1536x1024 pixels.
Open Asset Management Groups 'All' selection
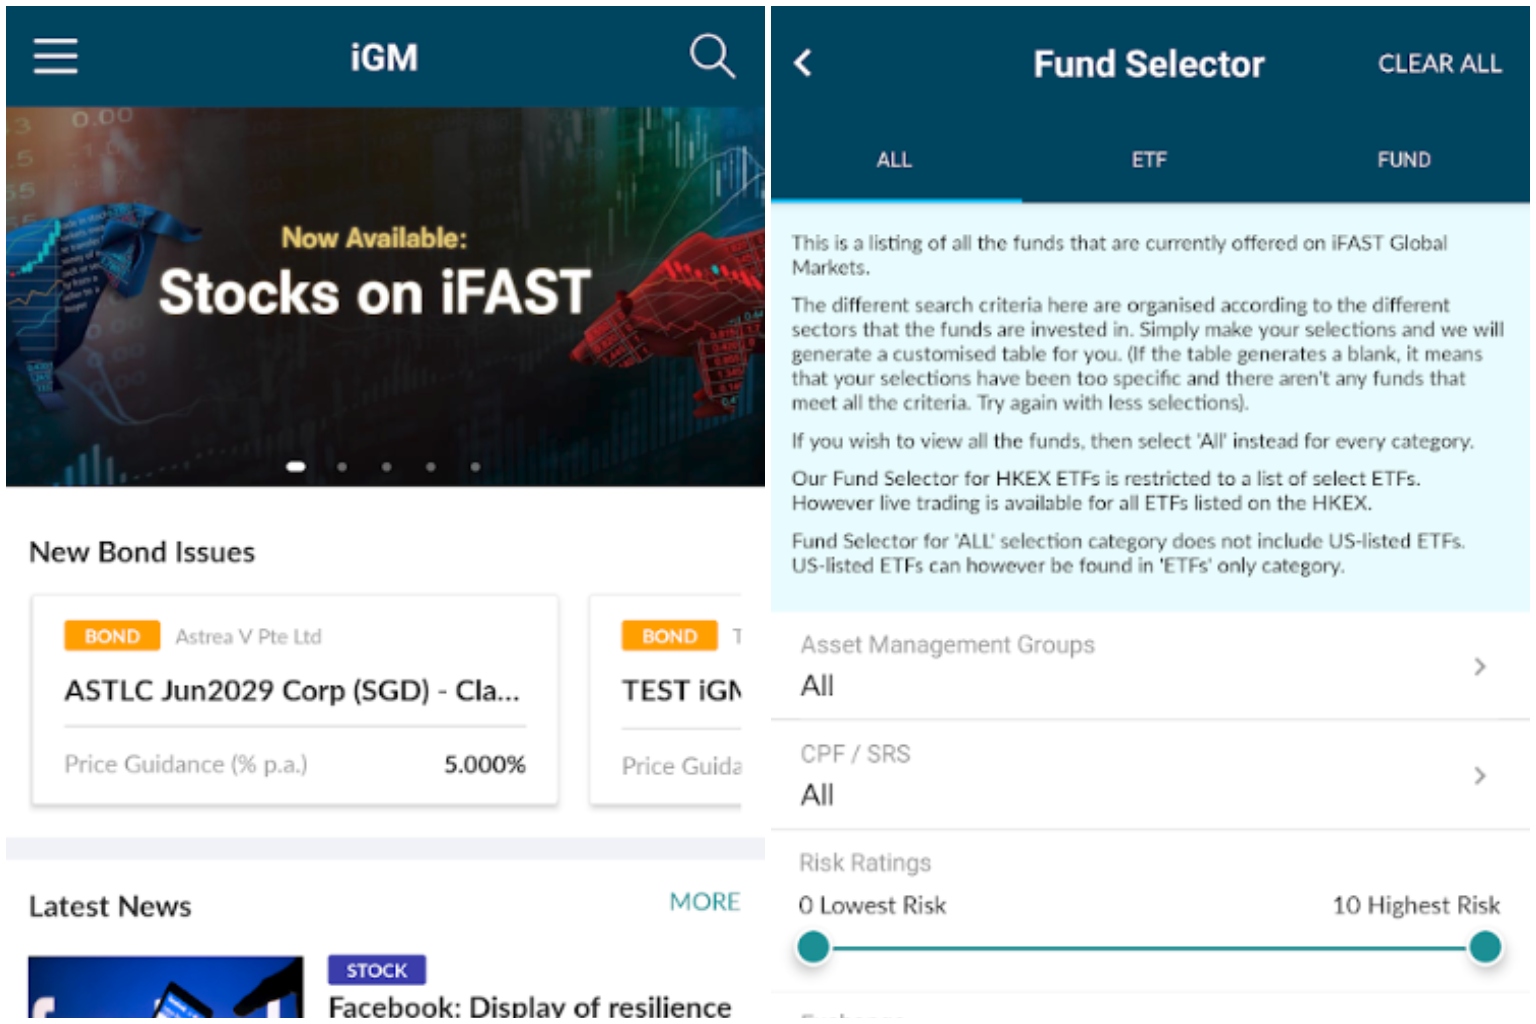pyautogui.click(x=817, y=686)
